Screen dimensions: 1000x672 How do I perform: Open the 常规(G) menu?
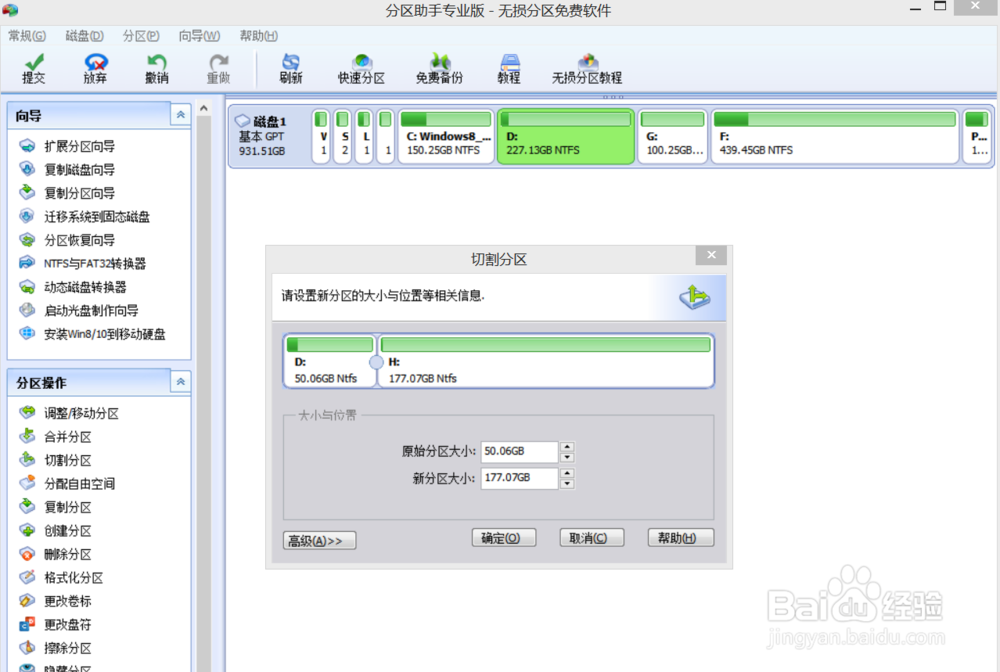tap(27, 36)
